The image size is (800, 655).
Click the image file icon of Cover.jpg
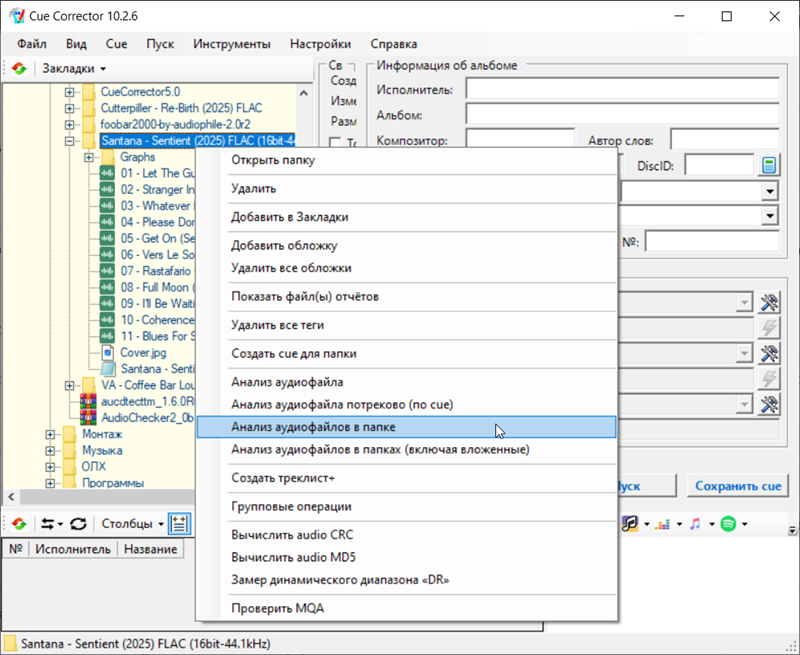pos(108,352)
